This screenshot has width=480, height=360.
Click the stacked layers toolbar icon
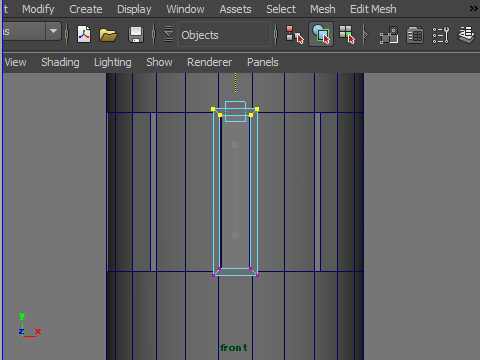[466, 35]
